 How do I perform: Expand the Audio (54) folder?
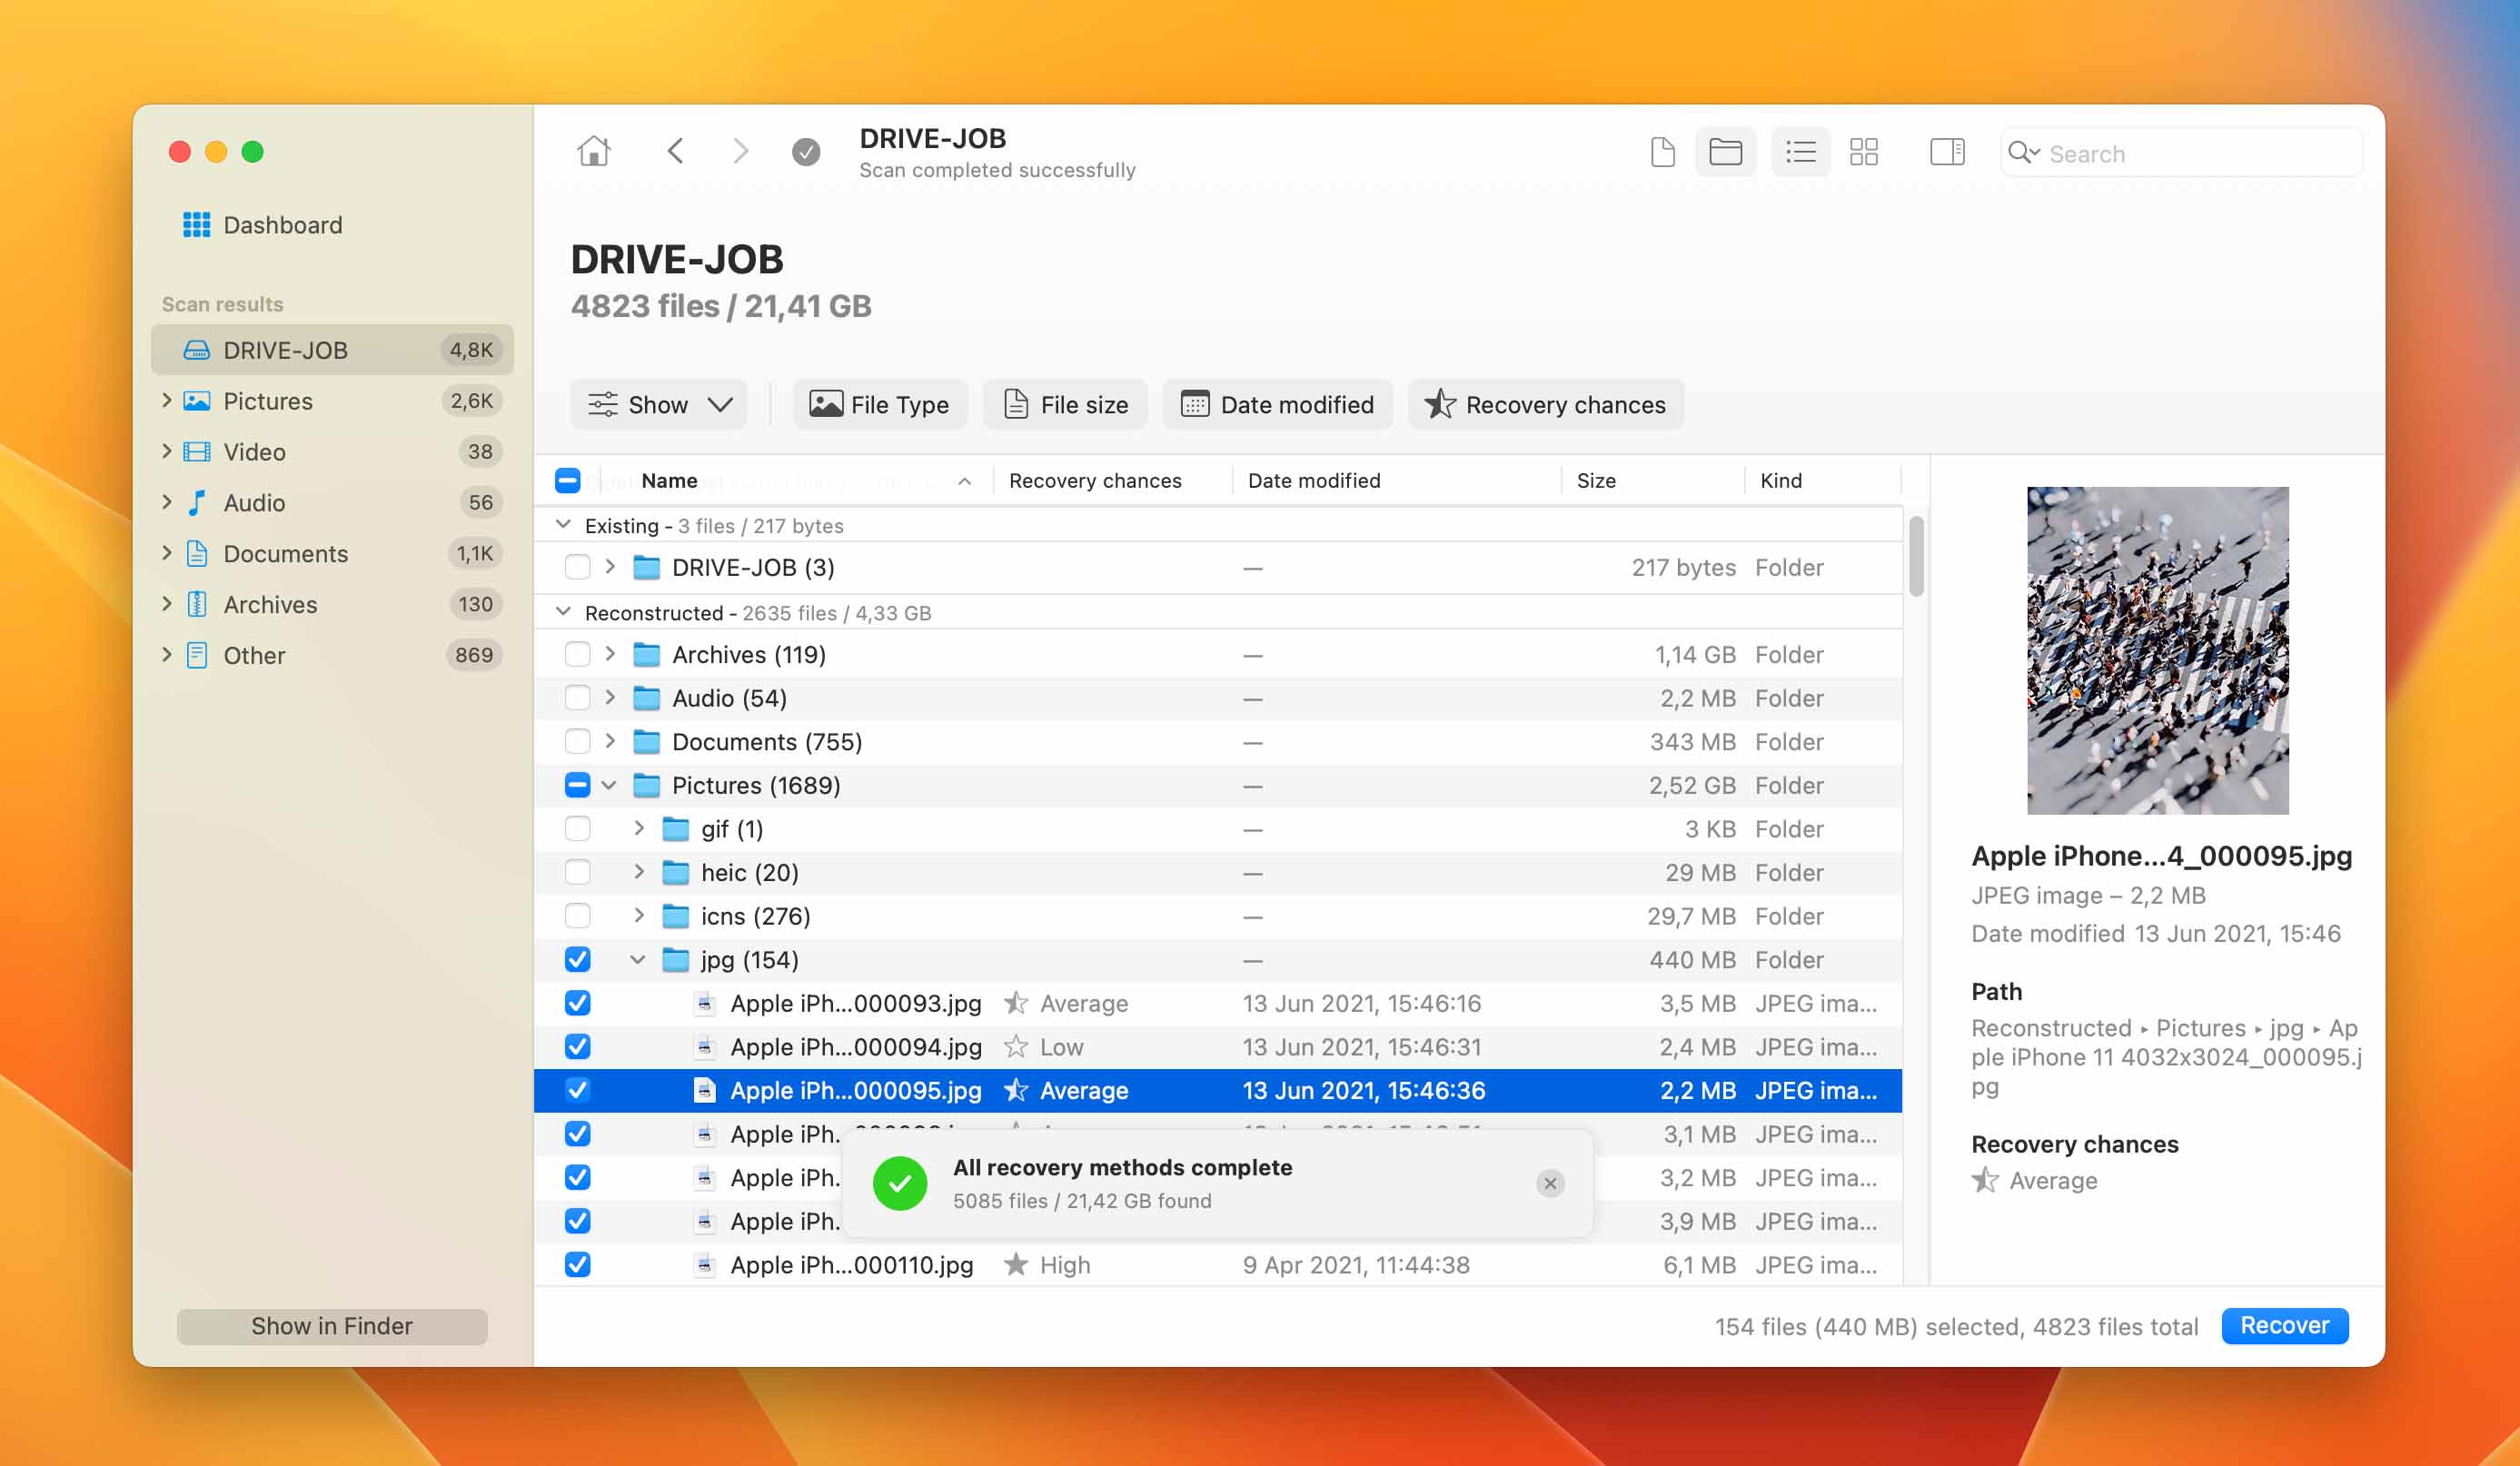[x=610, y=698]
